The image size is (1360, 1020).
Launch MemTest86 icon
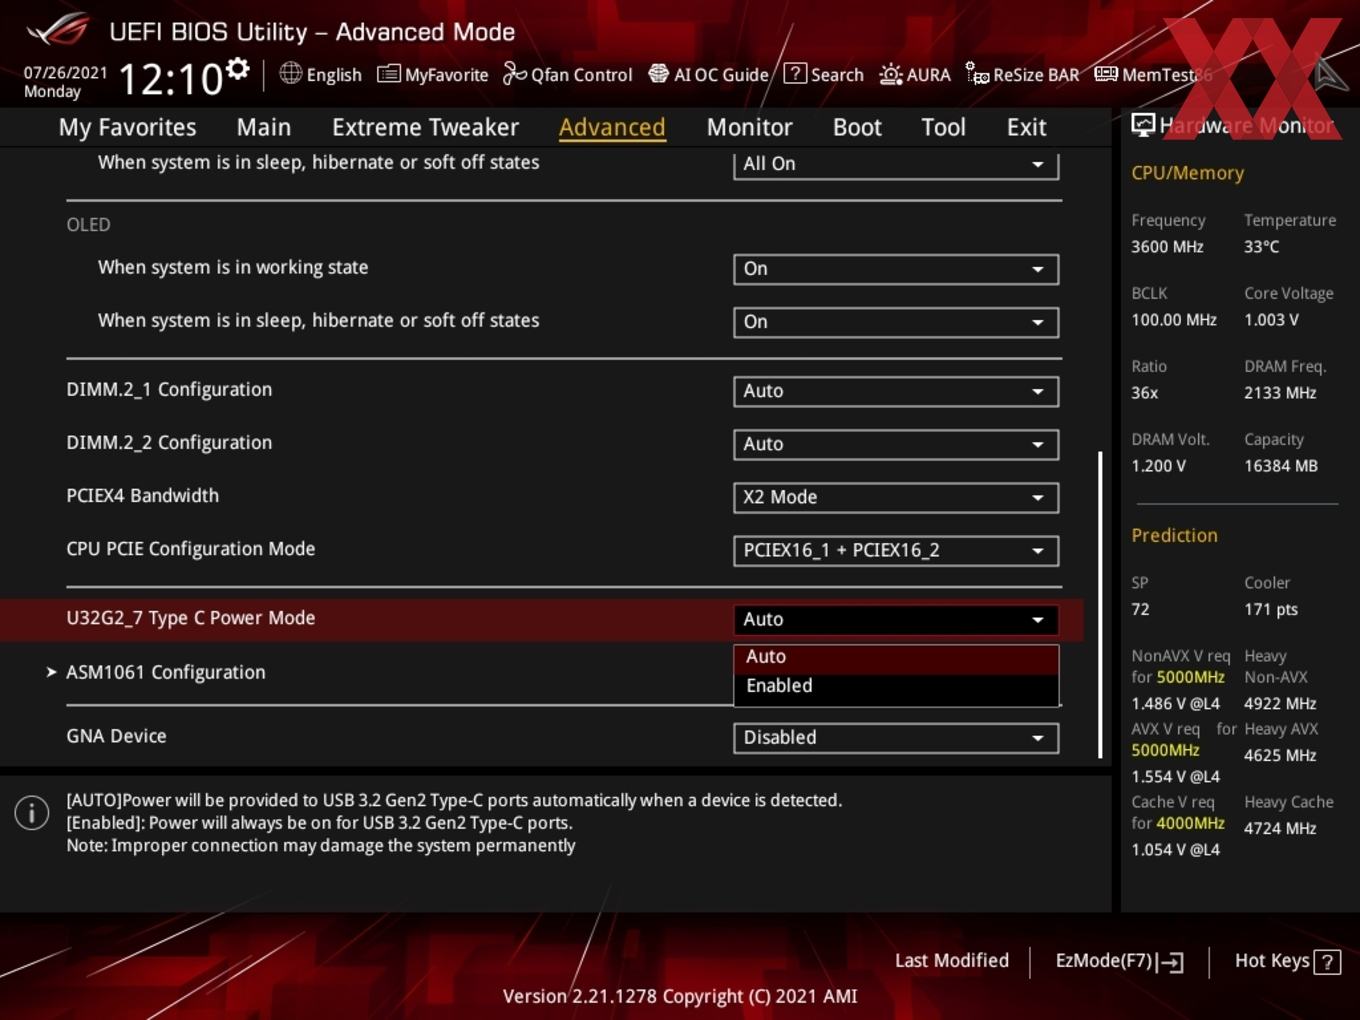pyautogui.click(x=1106, y=74)
